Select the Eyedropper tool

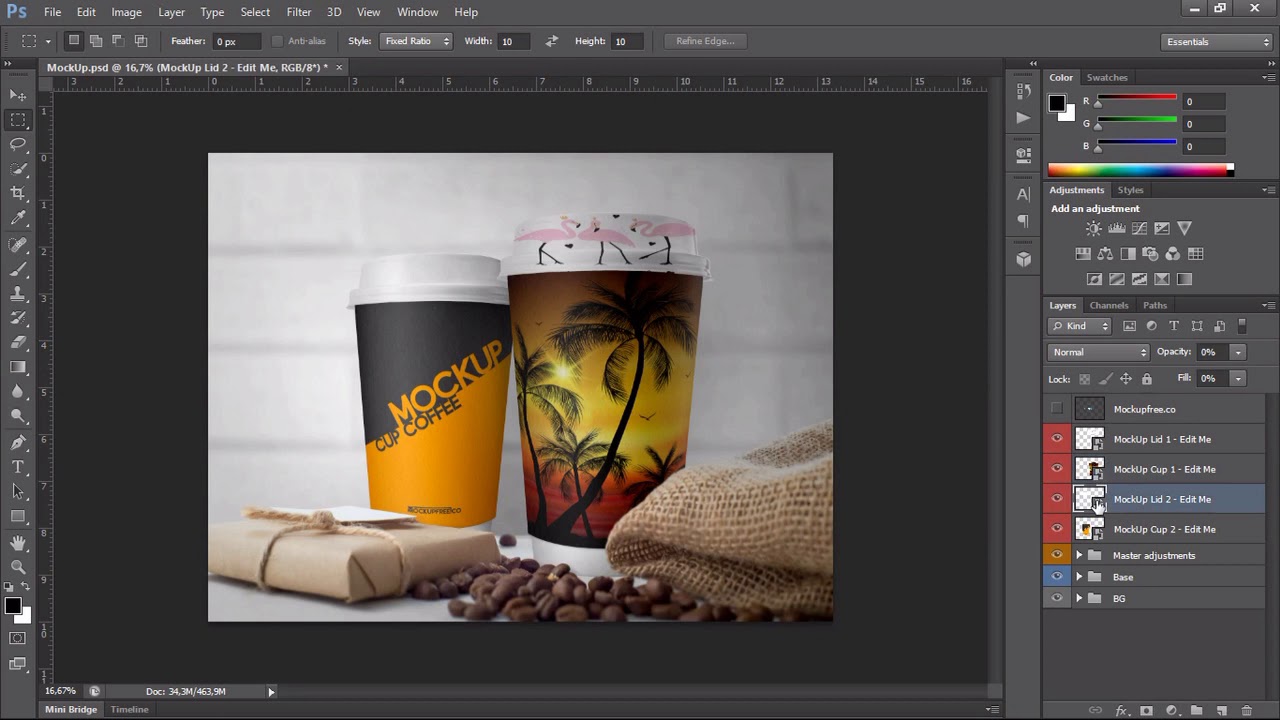pos(18,218)
